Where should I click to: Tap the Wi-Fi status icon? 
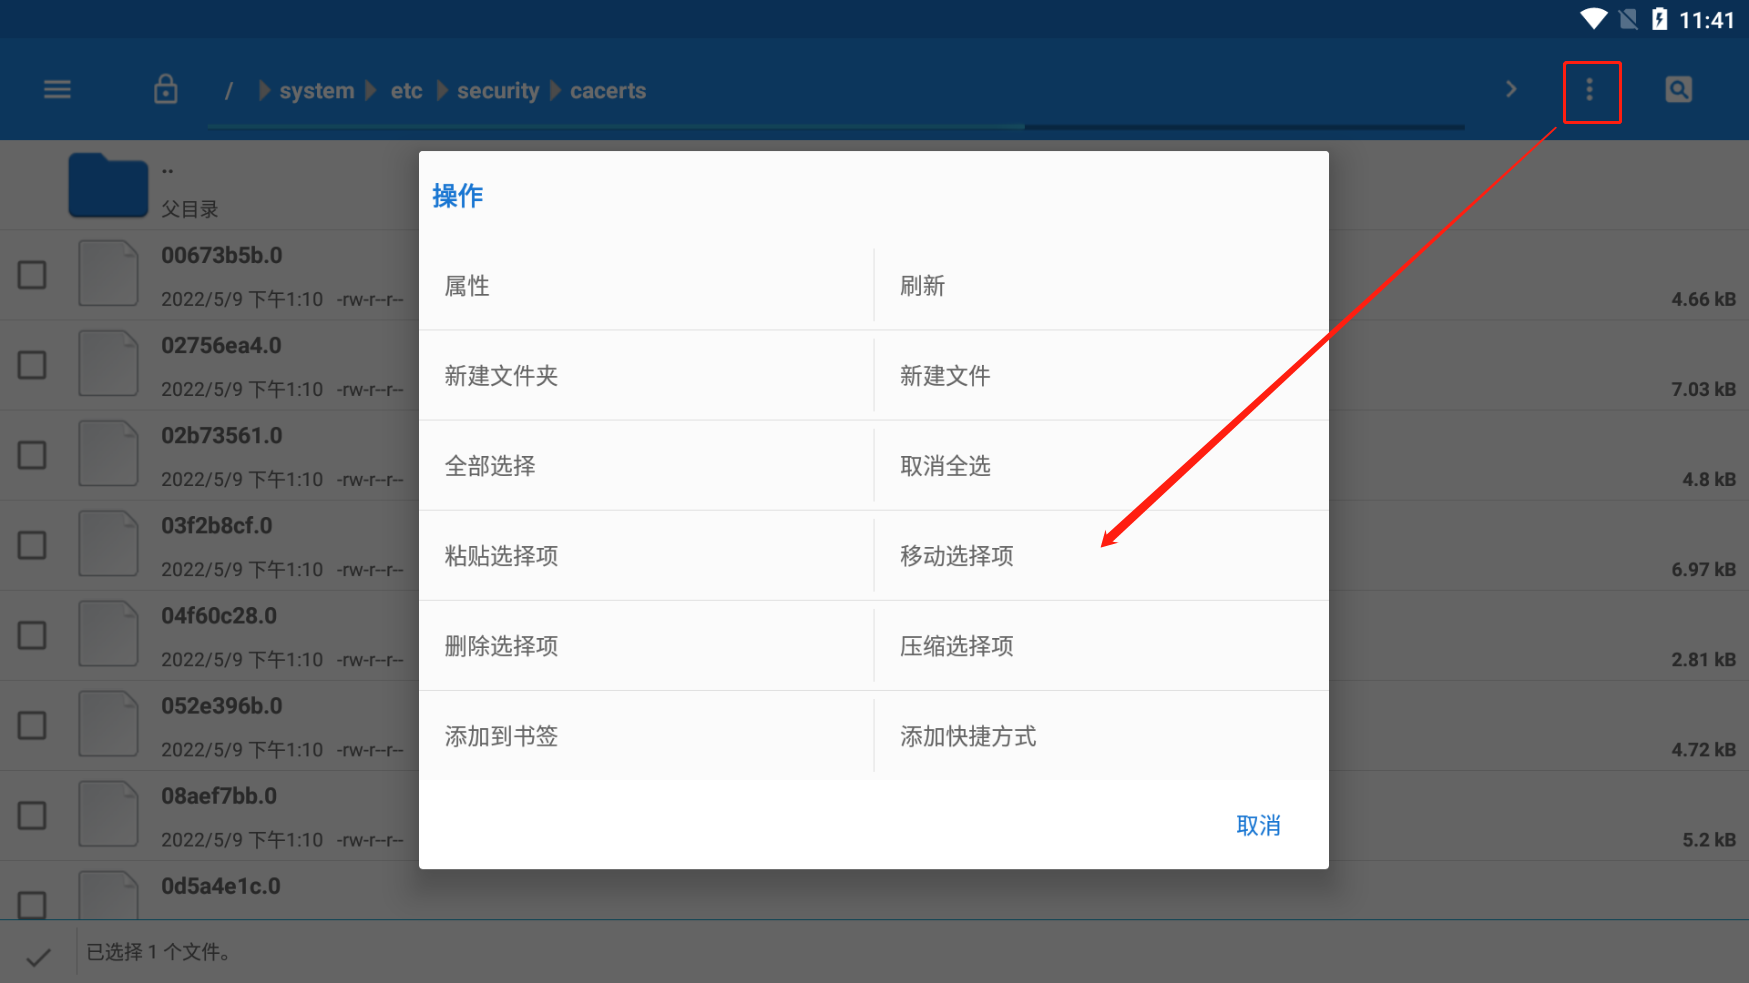click(x=1593, y=19)
